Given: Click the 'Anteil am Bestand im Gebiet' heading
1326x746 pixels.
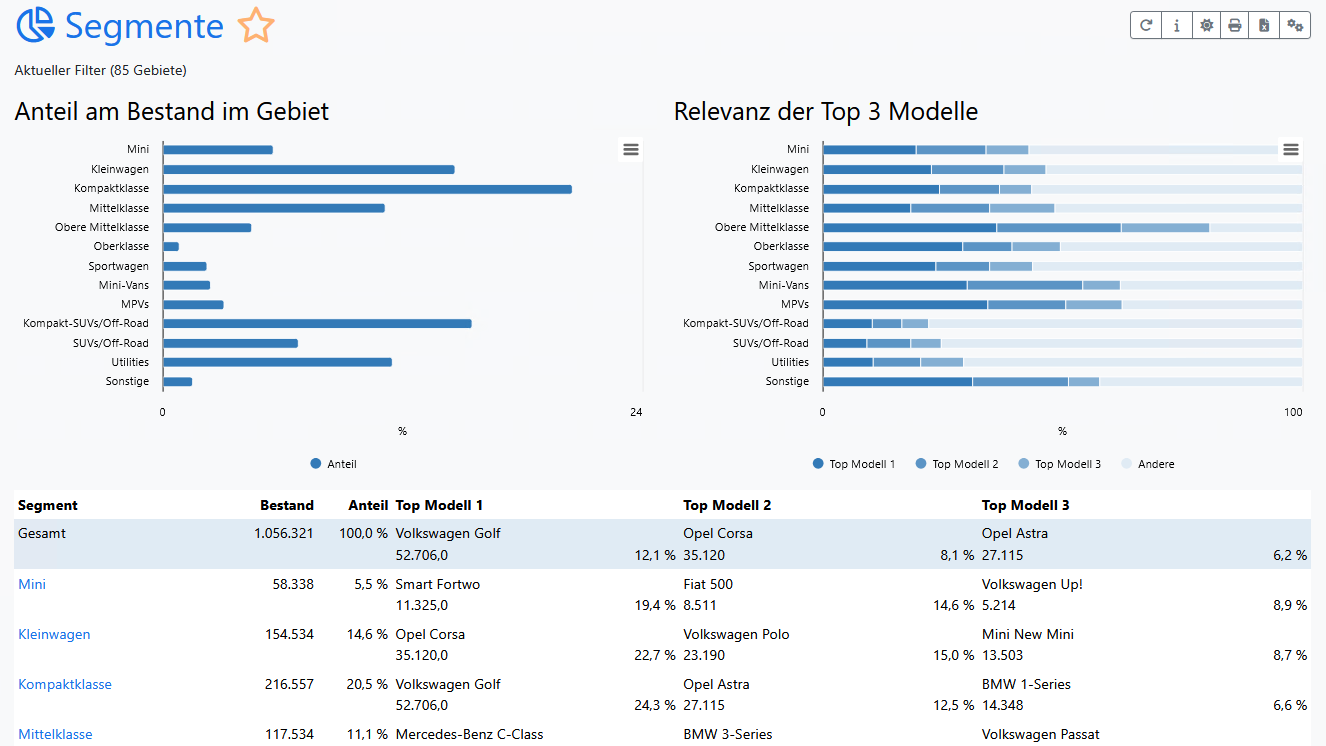Looking at the screenshot, I should (172, 111).
